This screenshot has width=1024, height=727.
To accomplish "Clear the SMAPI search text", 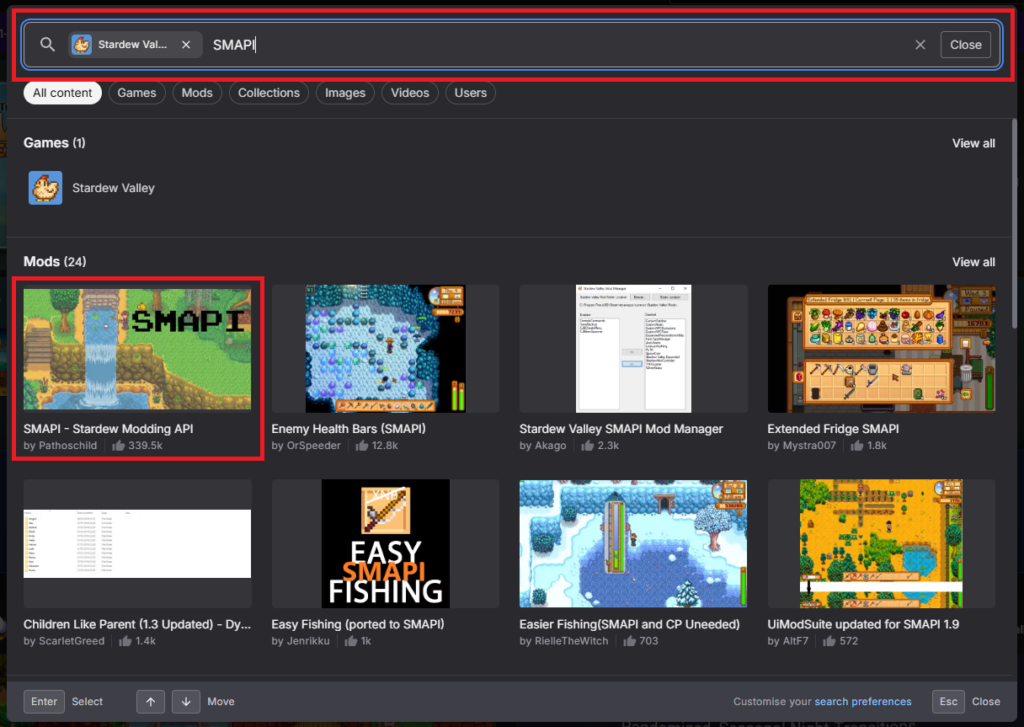I will 920,45.
